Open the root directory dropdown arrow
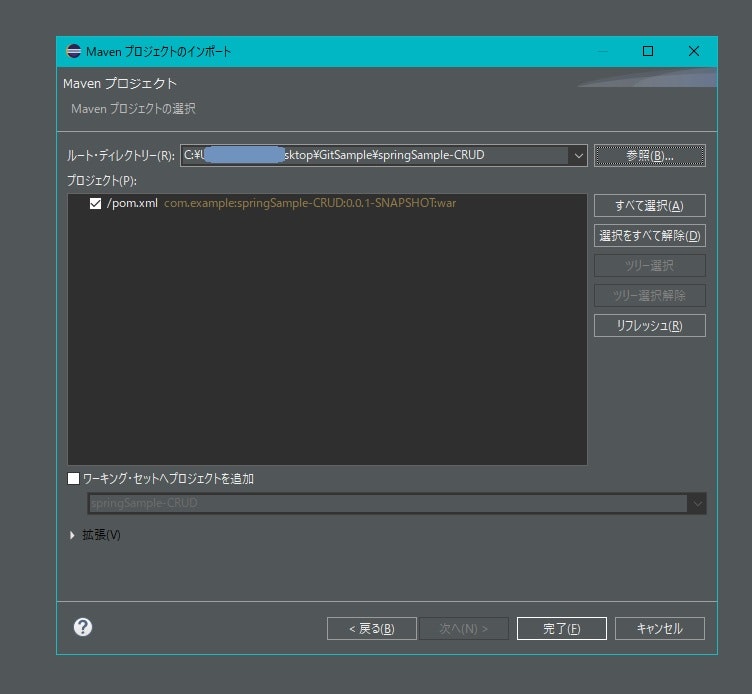 point(578,155)
